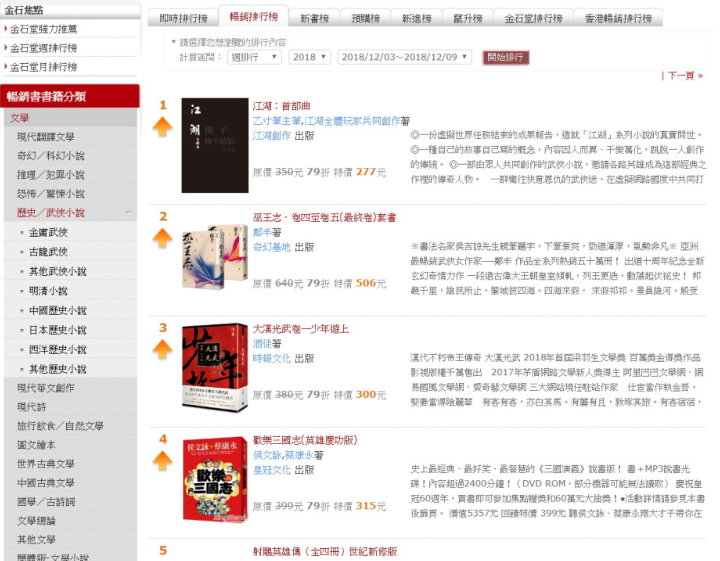Open 金石堂強力推薦 in sidebar
Image resolution: width=720 pixels, height=561 pixels.
pyautogui.click(x=44, y=29)
